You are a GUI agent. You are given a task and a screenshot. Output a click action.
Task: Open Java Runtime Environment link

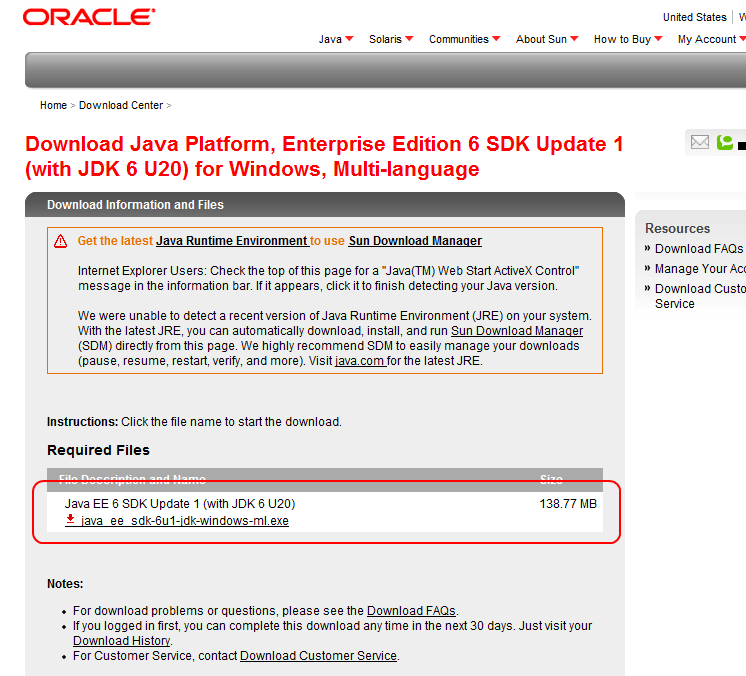pos(233,241)
